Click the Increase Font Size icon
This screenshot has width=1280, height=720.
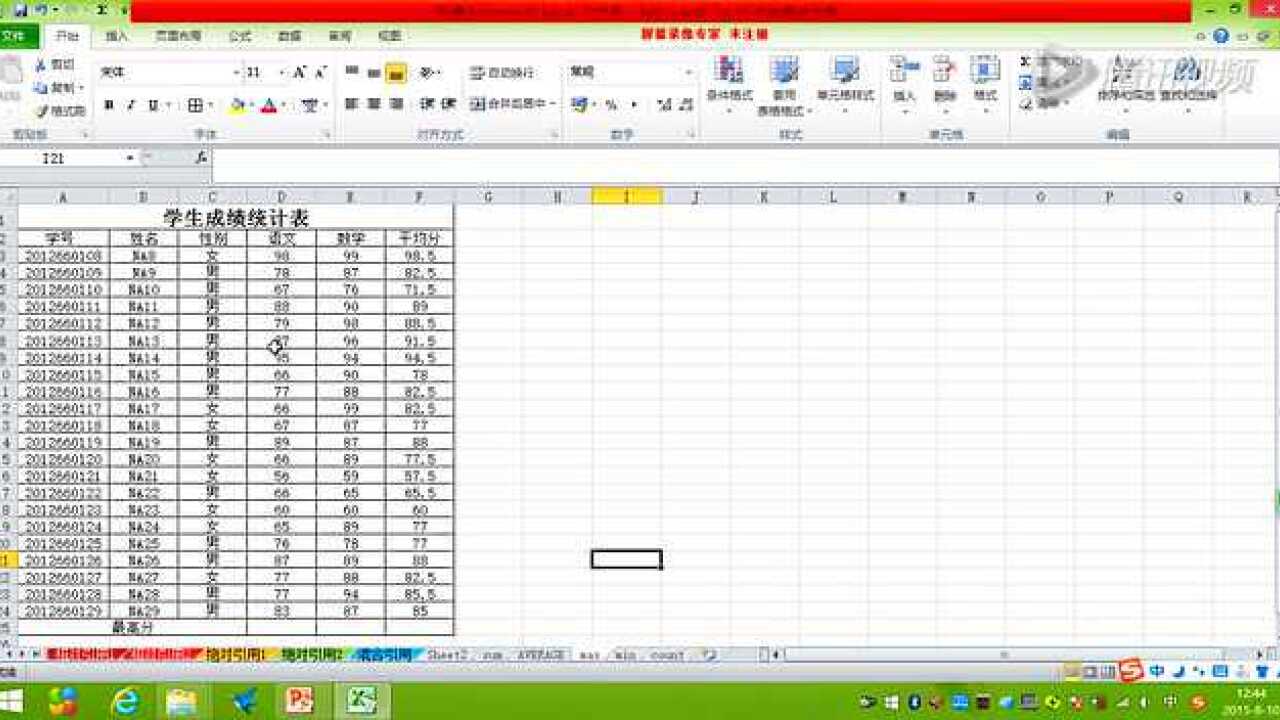click(299, 73)
